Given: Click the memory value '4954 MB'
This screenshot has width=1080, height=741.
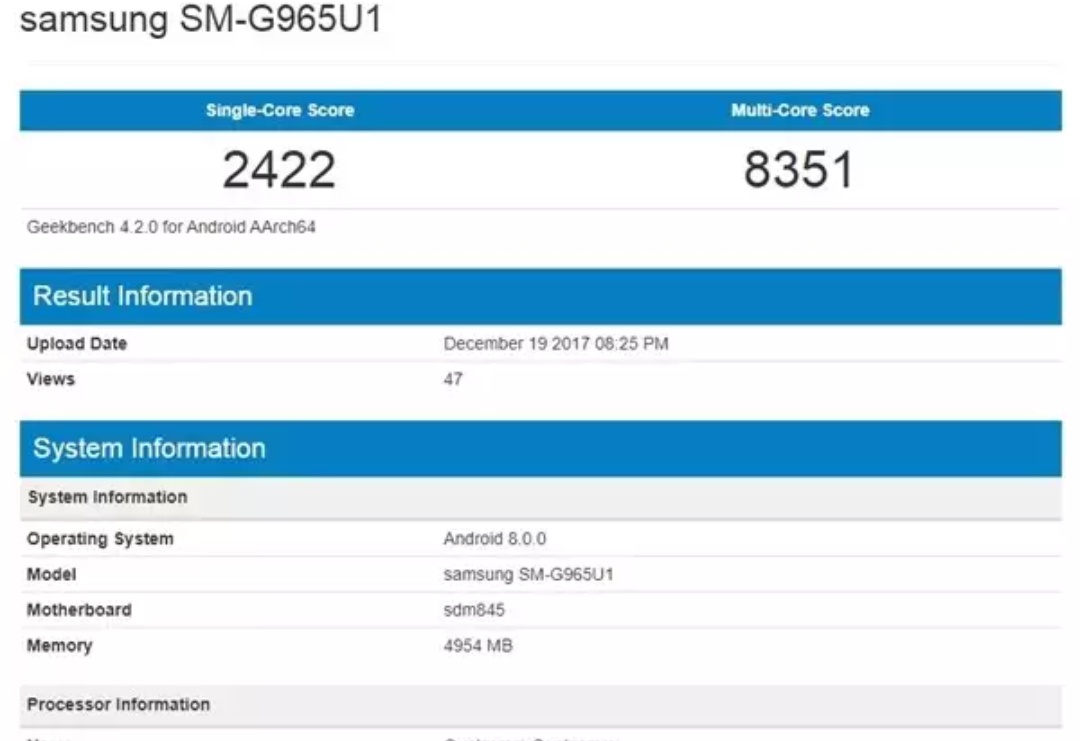Looking at the screenshot, I should point(478,646).
